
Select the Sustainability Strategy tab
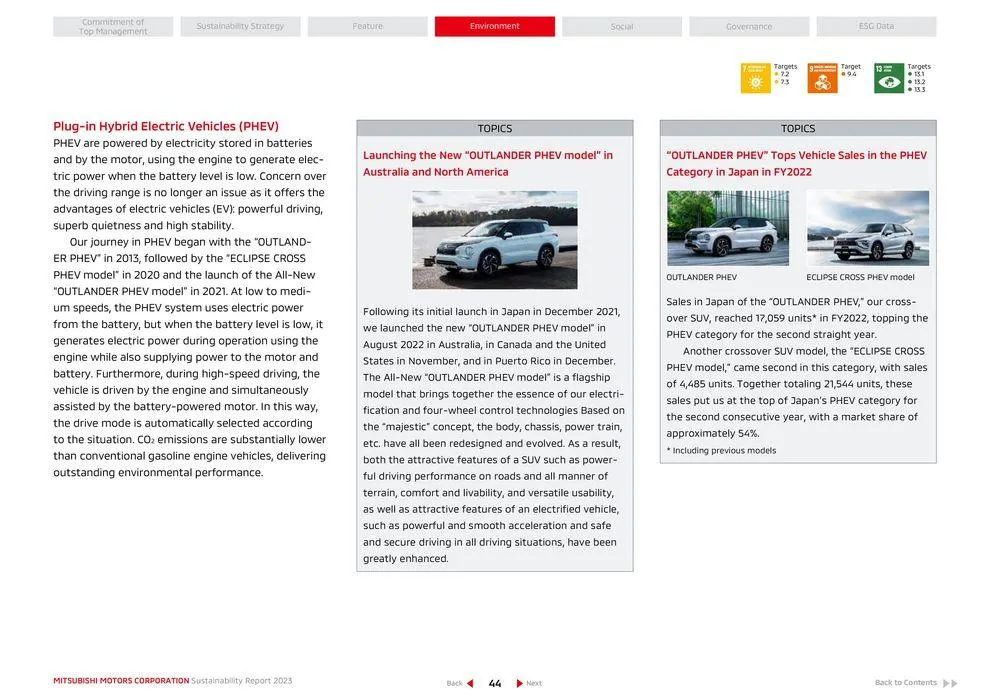coord(240,26)
